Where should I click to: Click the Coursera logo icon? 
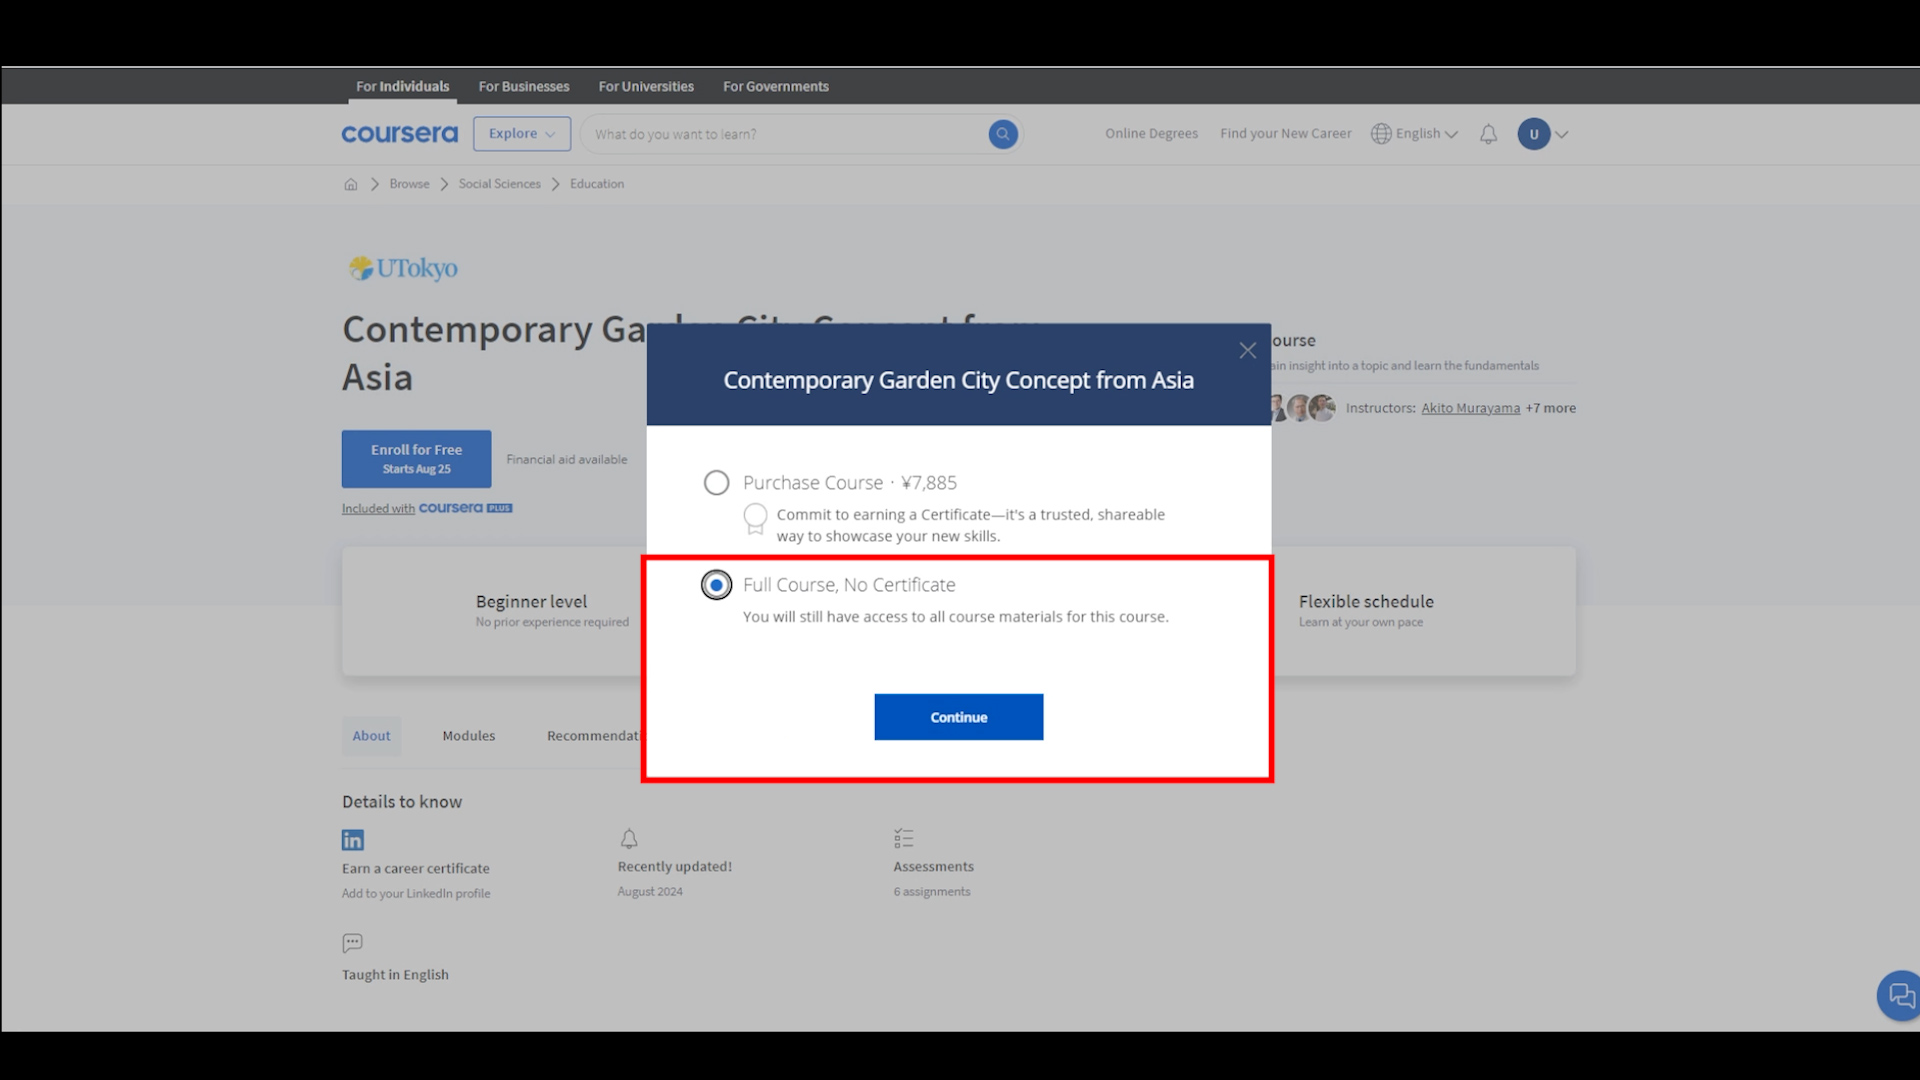coord(400,133)
